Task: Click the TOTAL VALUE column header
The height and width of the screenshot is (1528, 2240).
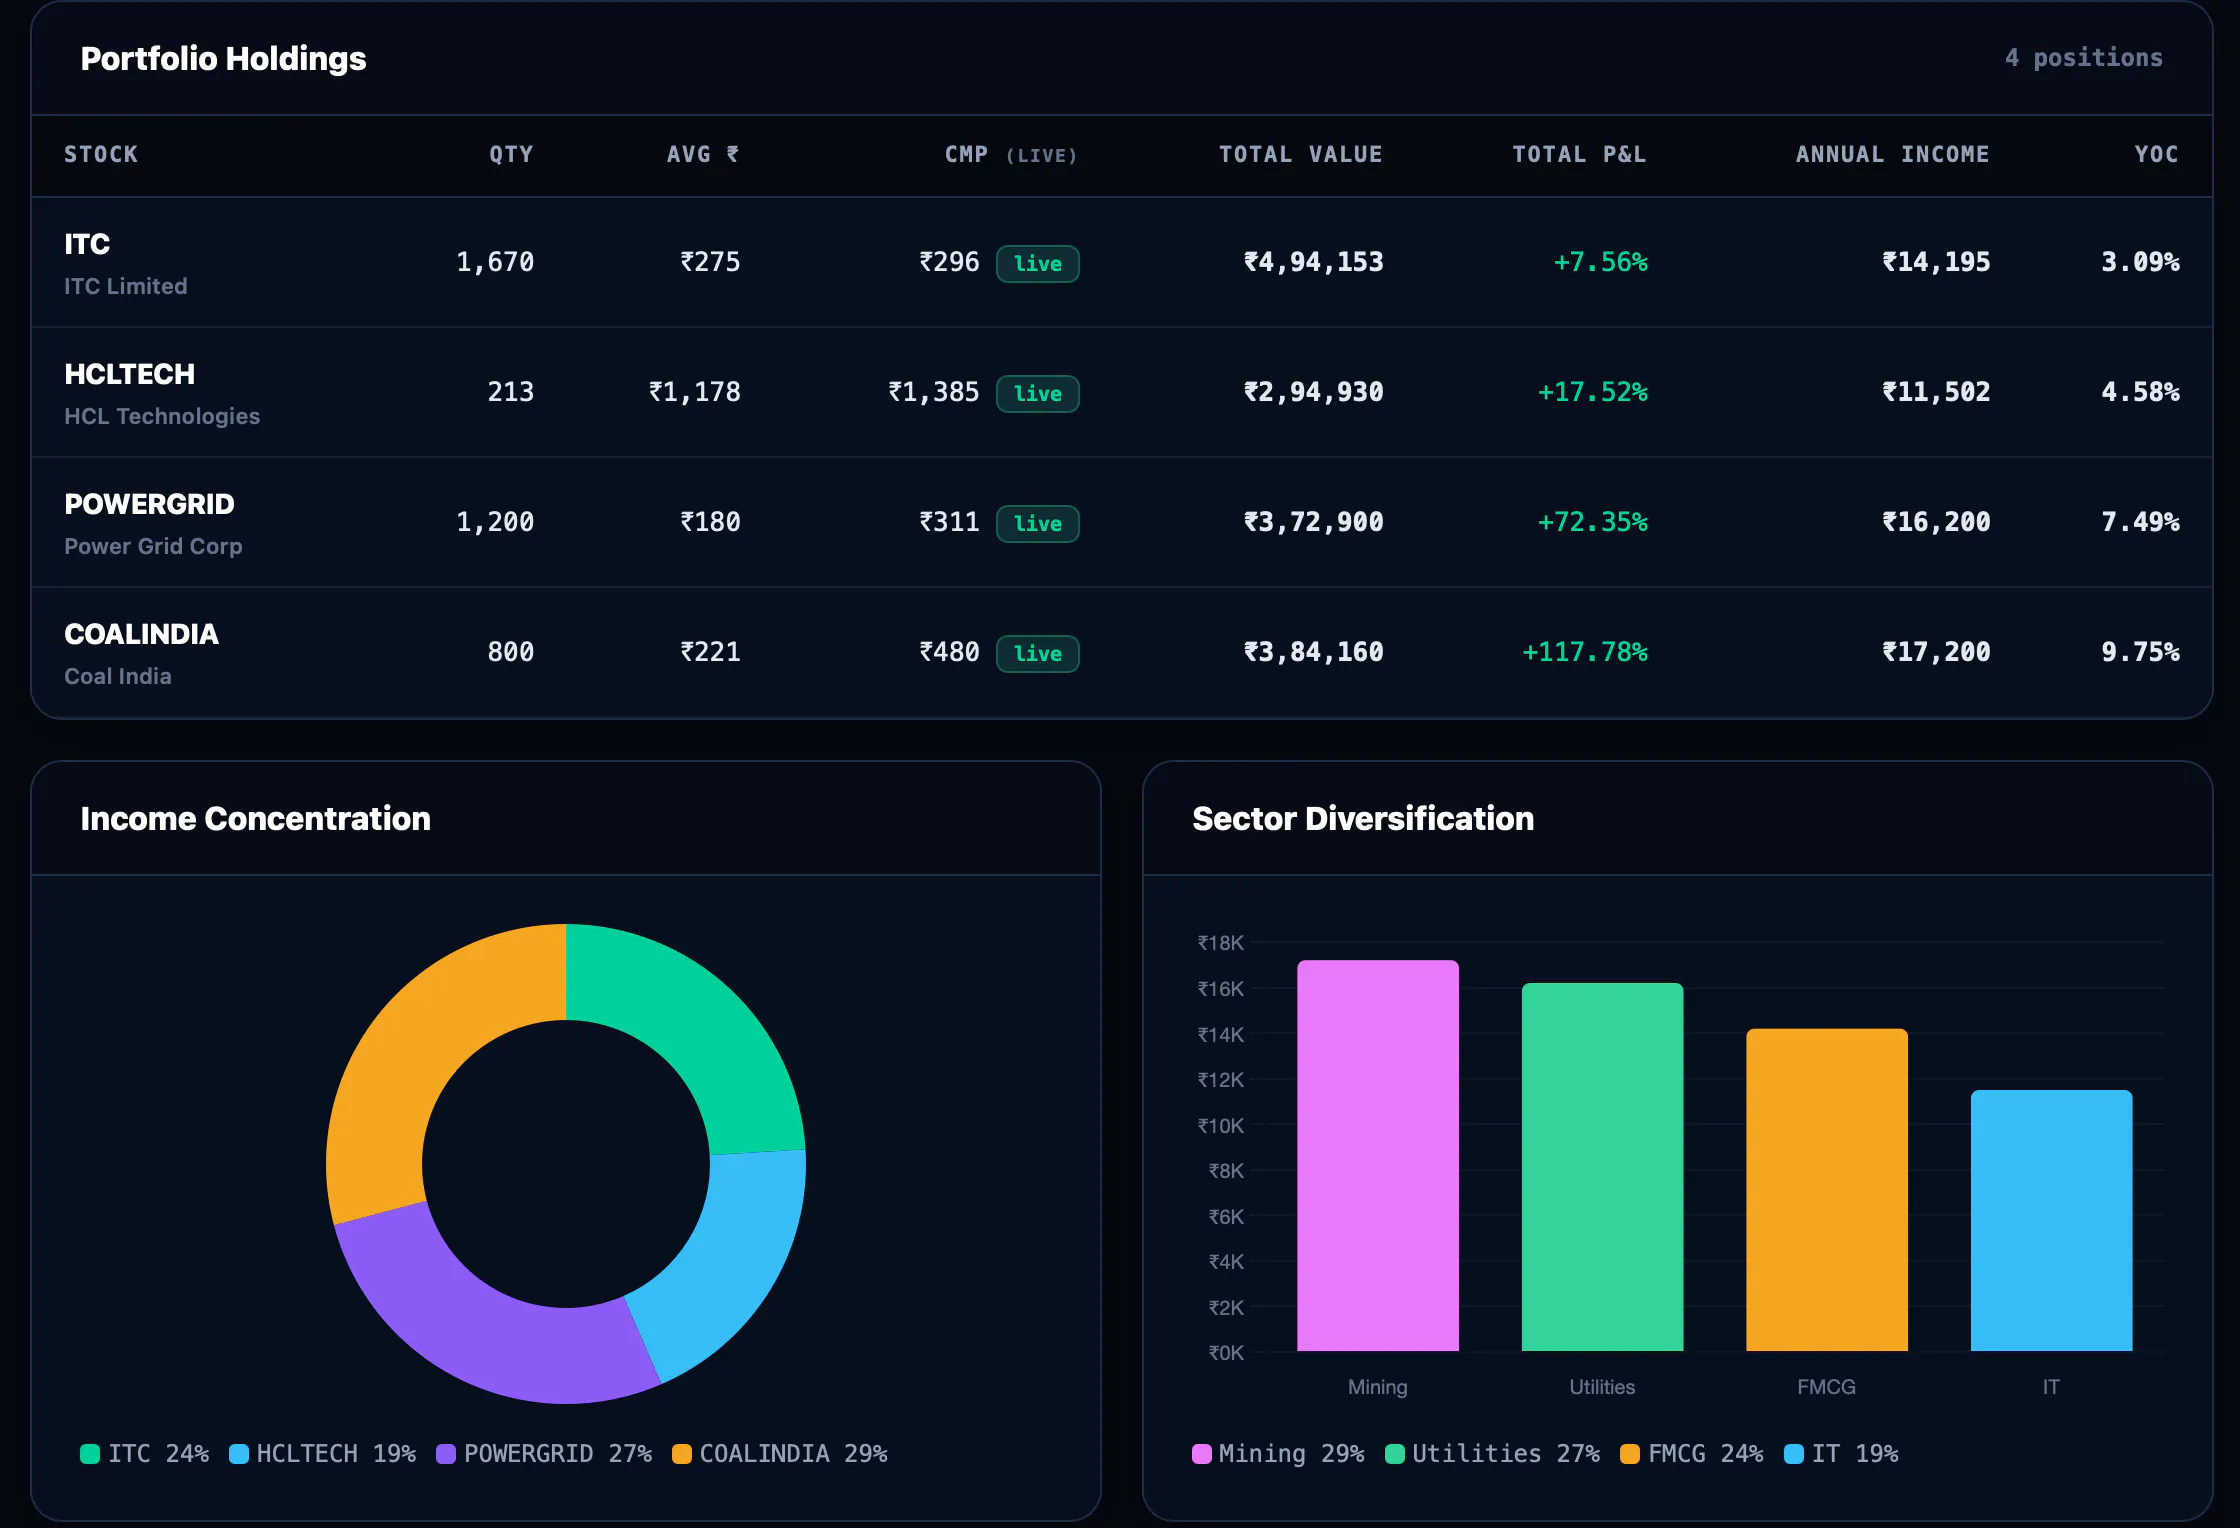Action: tap(1300, 154)
